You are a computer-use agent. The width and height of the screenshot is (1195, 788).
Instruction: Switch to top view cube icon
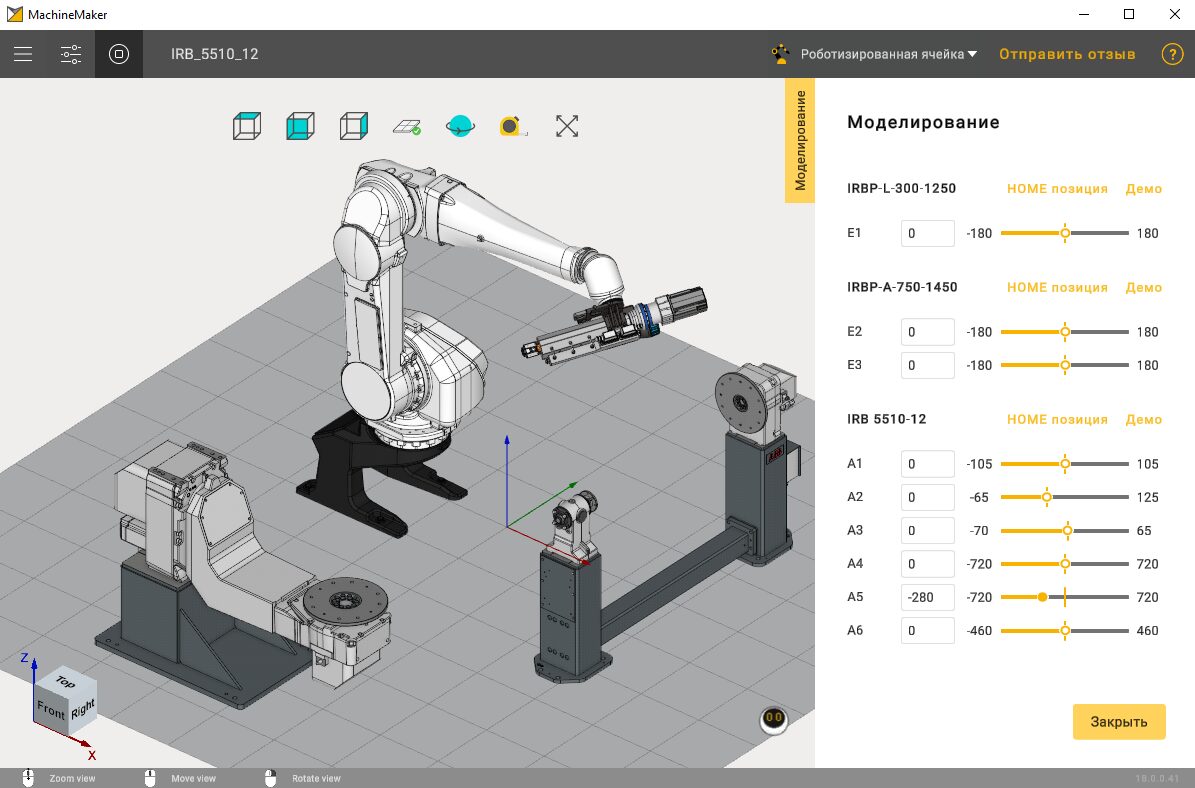247,126
